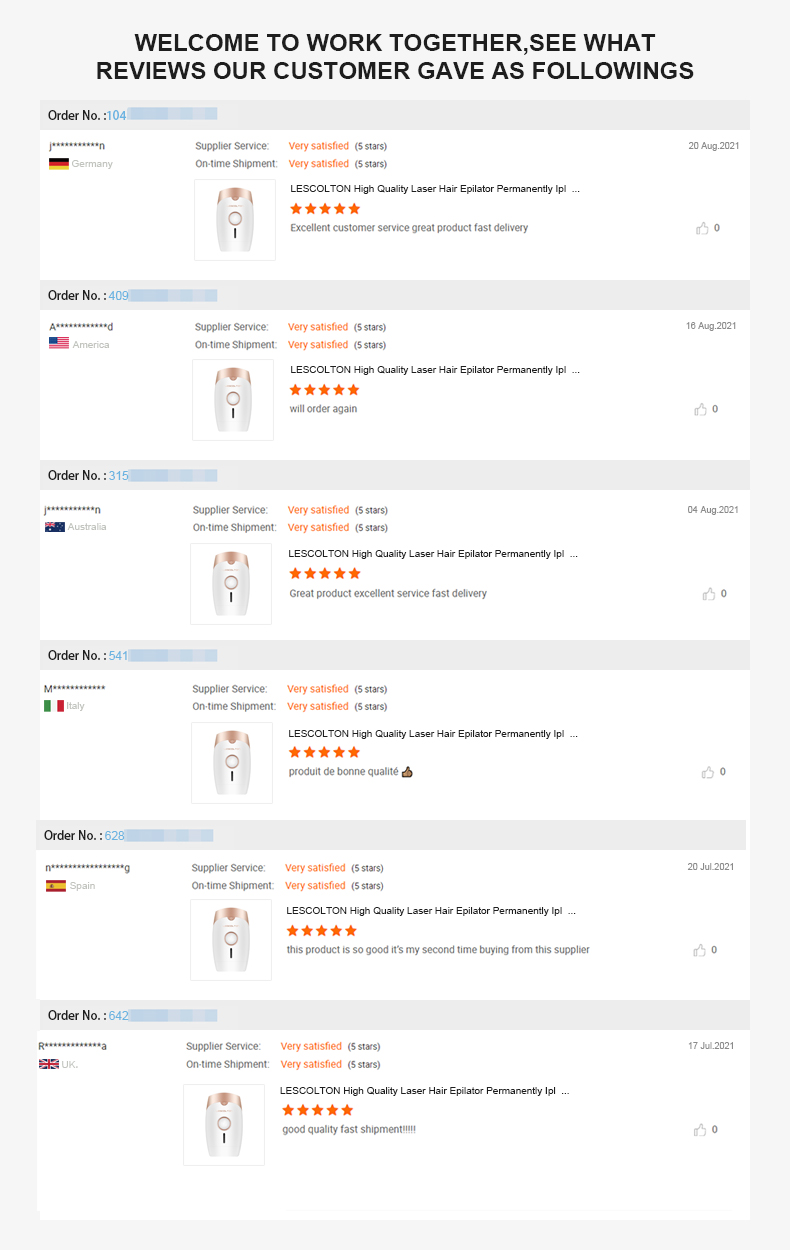Open order number starting with 104
Image resolution: width=790 pixels, height=1250 pixels.
click(x=162, y=115)
